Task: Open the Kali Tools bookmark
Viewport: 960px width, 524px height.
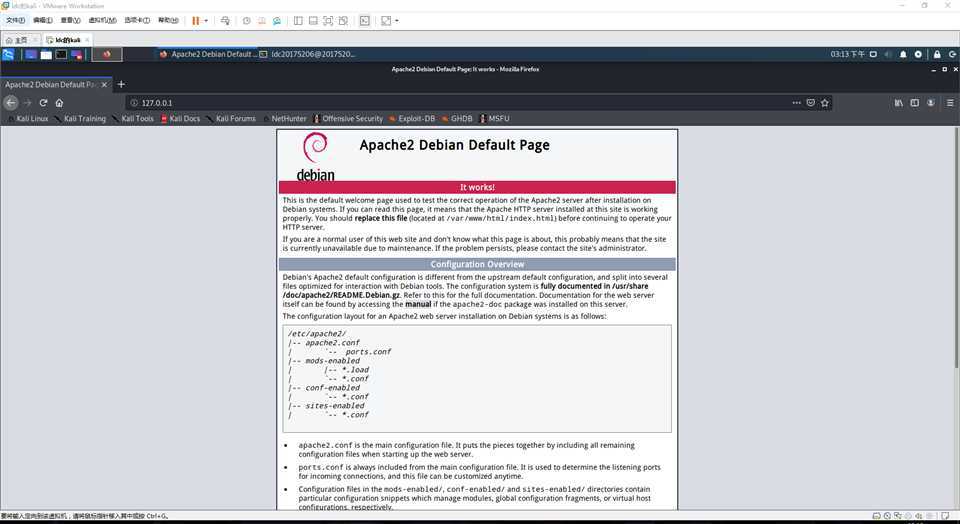Action: (x=133, y=119)
